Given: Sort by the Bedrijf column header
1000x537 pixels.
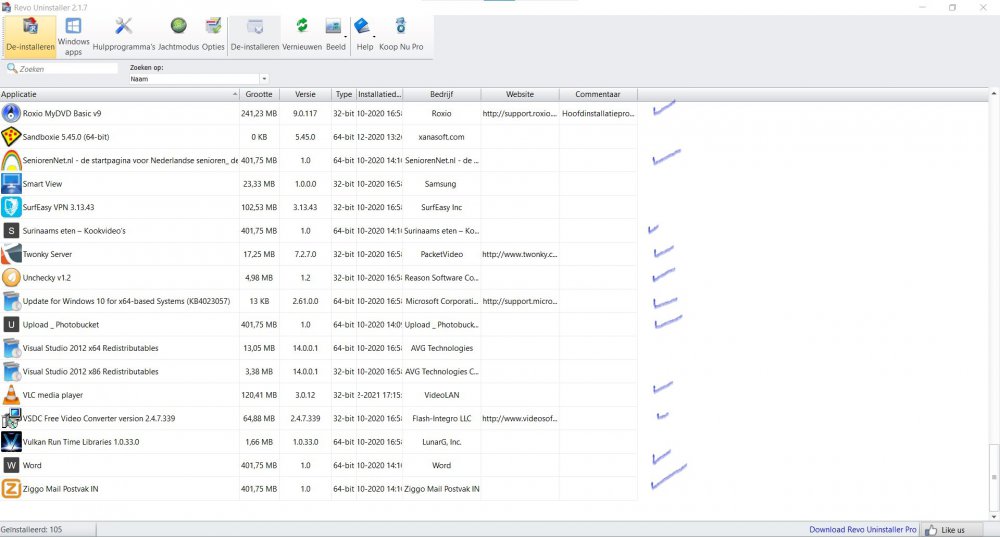Looking at the screenshot, I should click(441, 94).
